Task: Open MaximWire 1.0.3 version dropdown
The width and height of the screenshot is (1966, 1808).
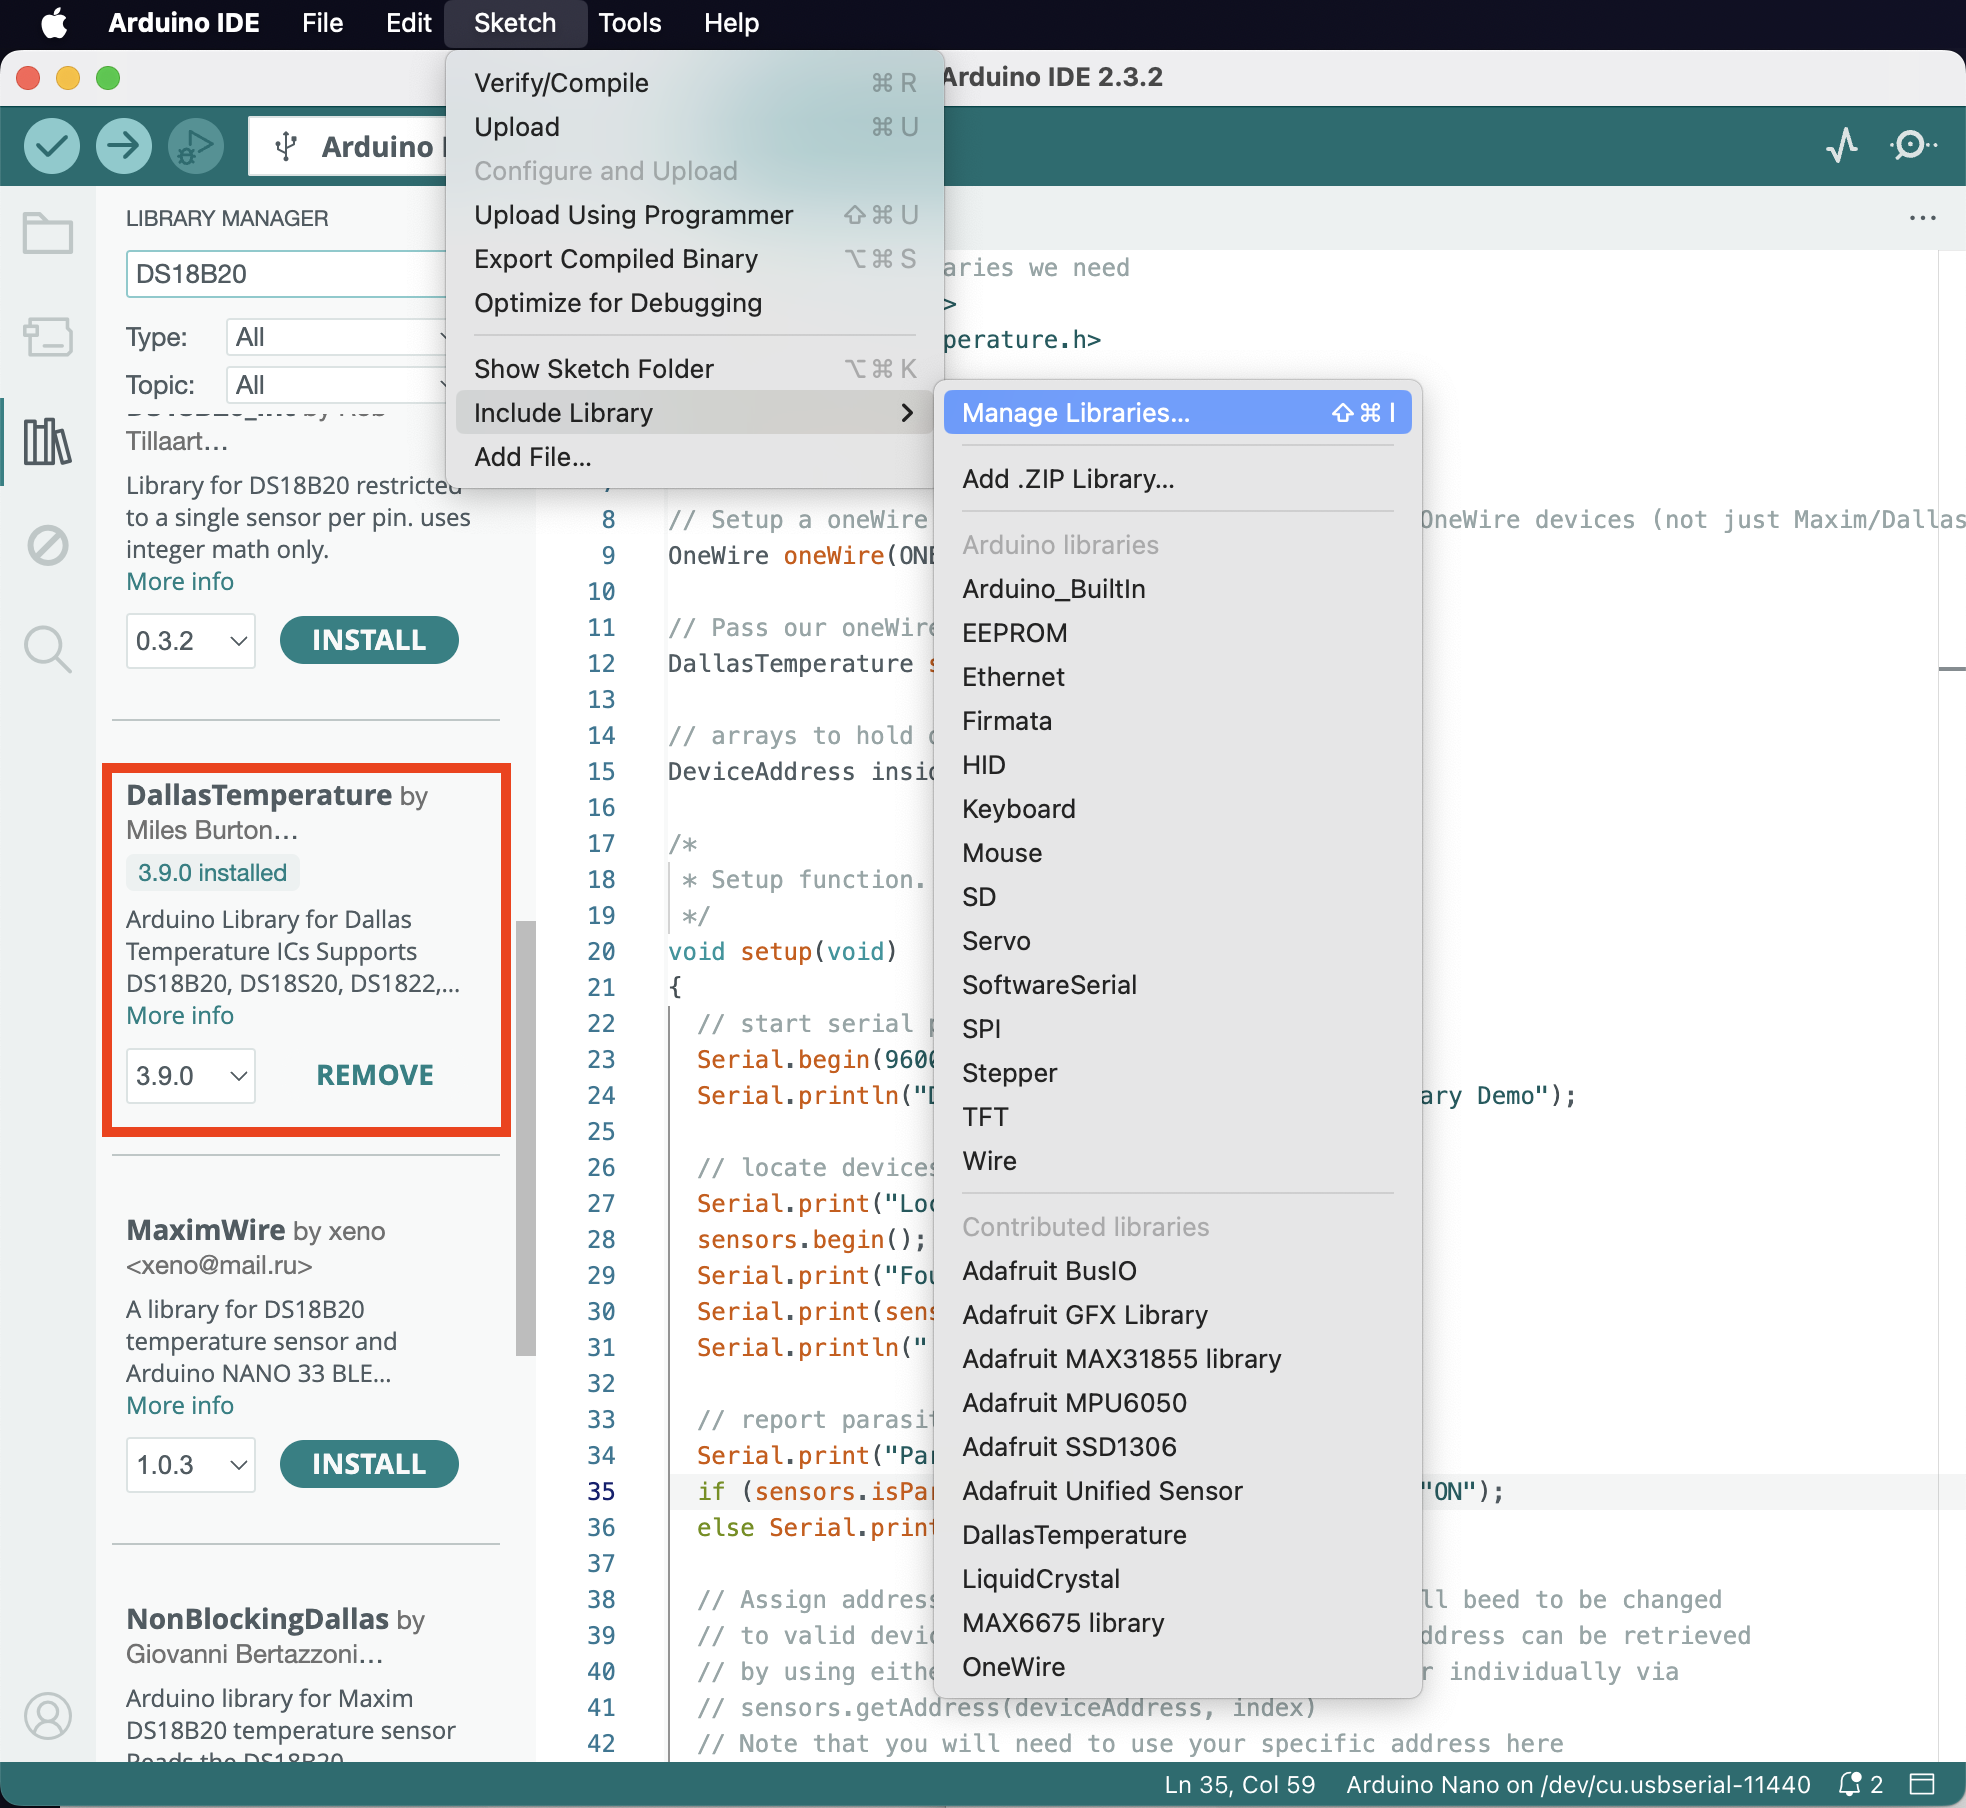Action: 191,1465
